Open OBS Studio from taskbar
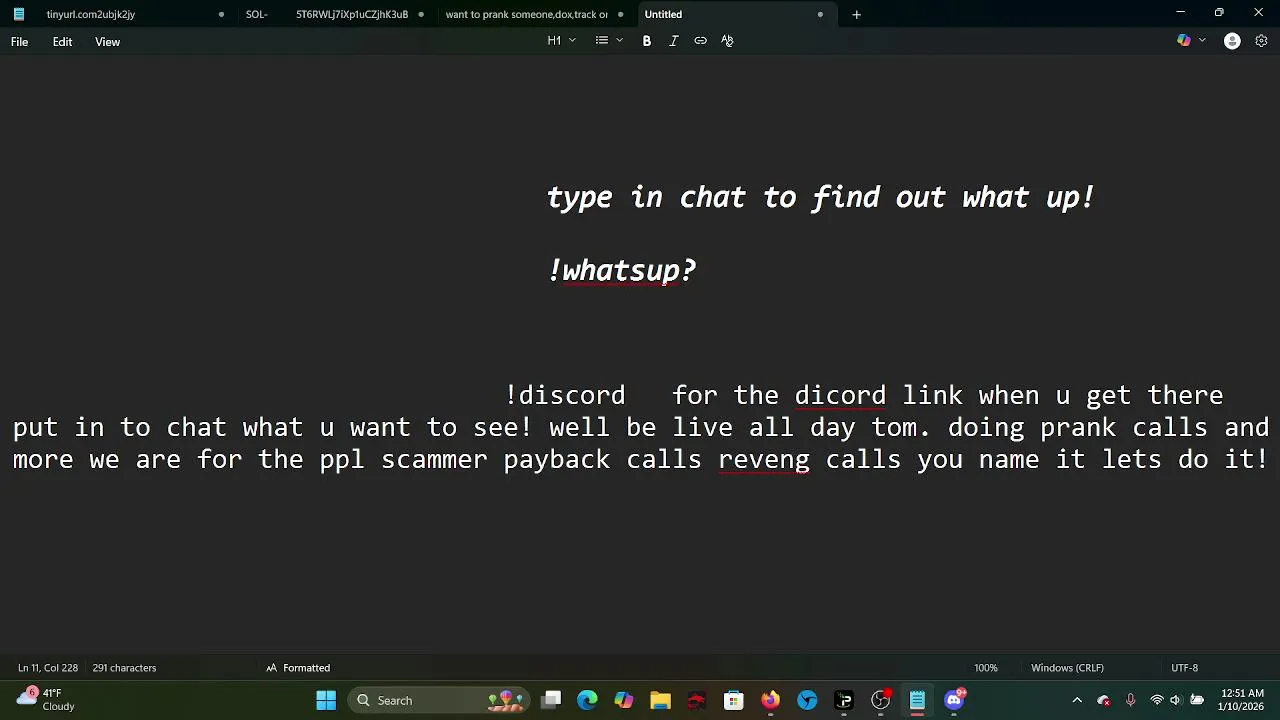 880,700
